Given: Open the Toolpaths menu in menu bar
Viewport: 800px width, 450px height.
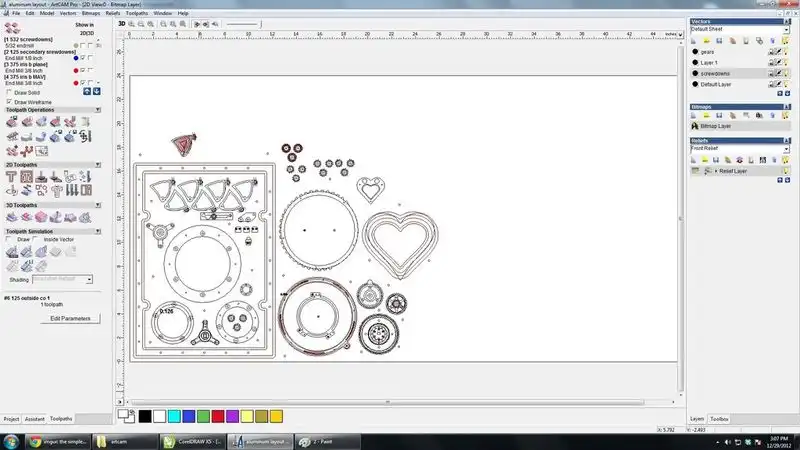Looking at the screenshot, I should pos(137,12).
